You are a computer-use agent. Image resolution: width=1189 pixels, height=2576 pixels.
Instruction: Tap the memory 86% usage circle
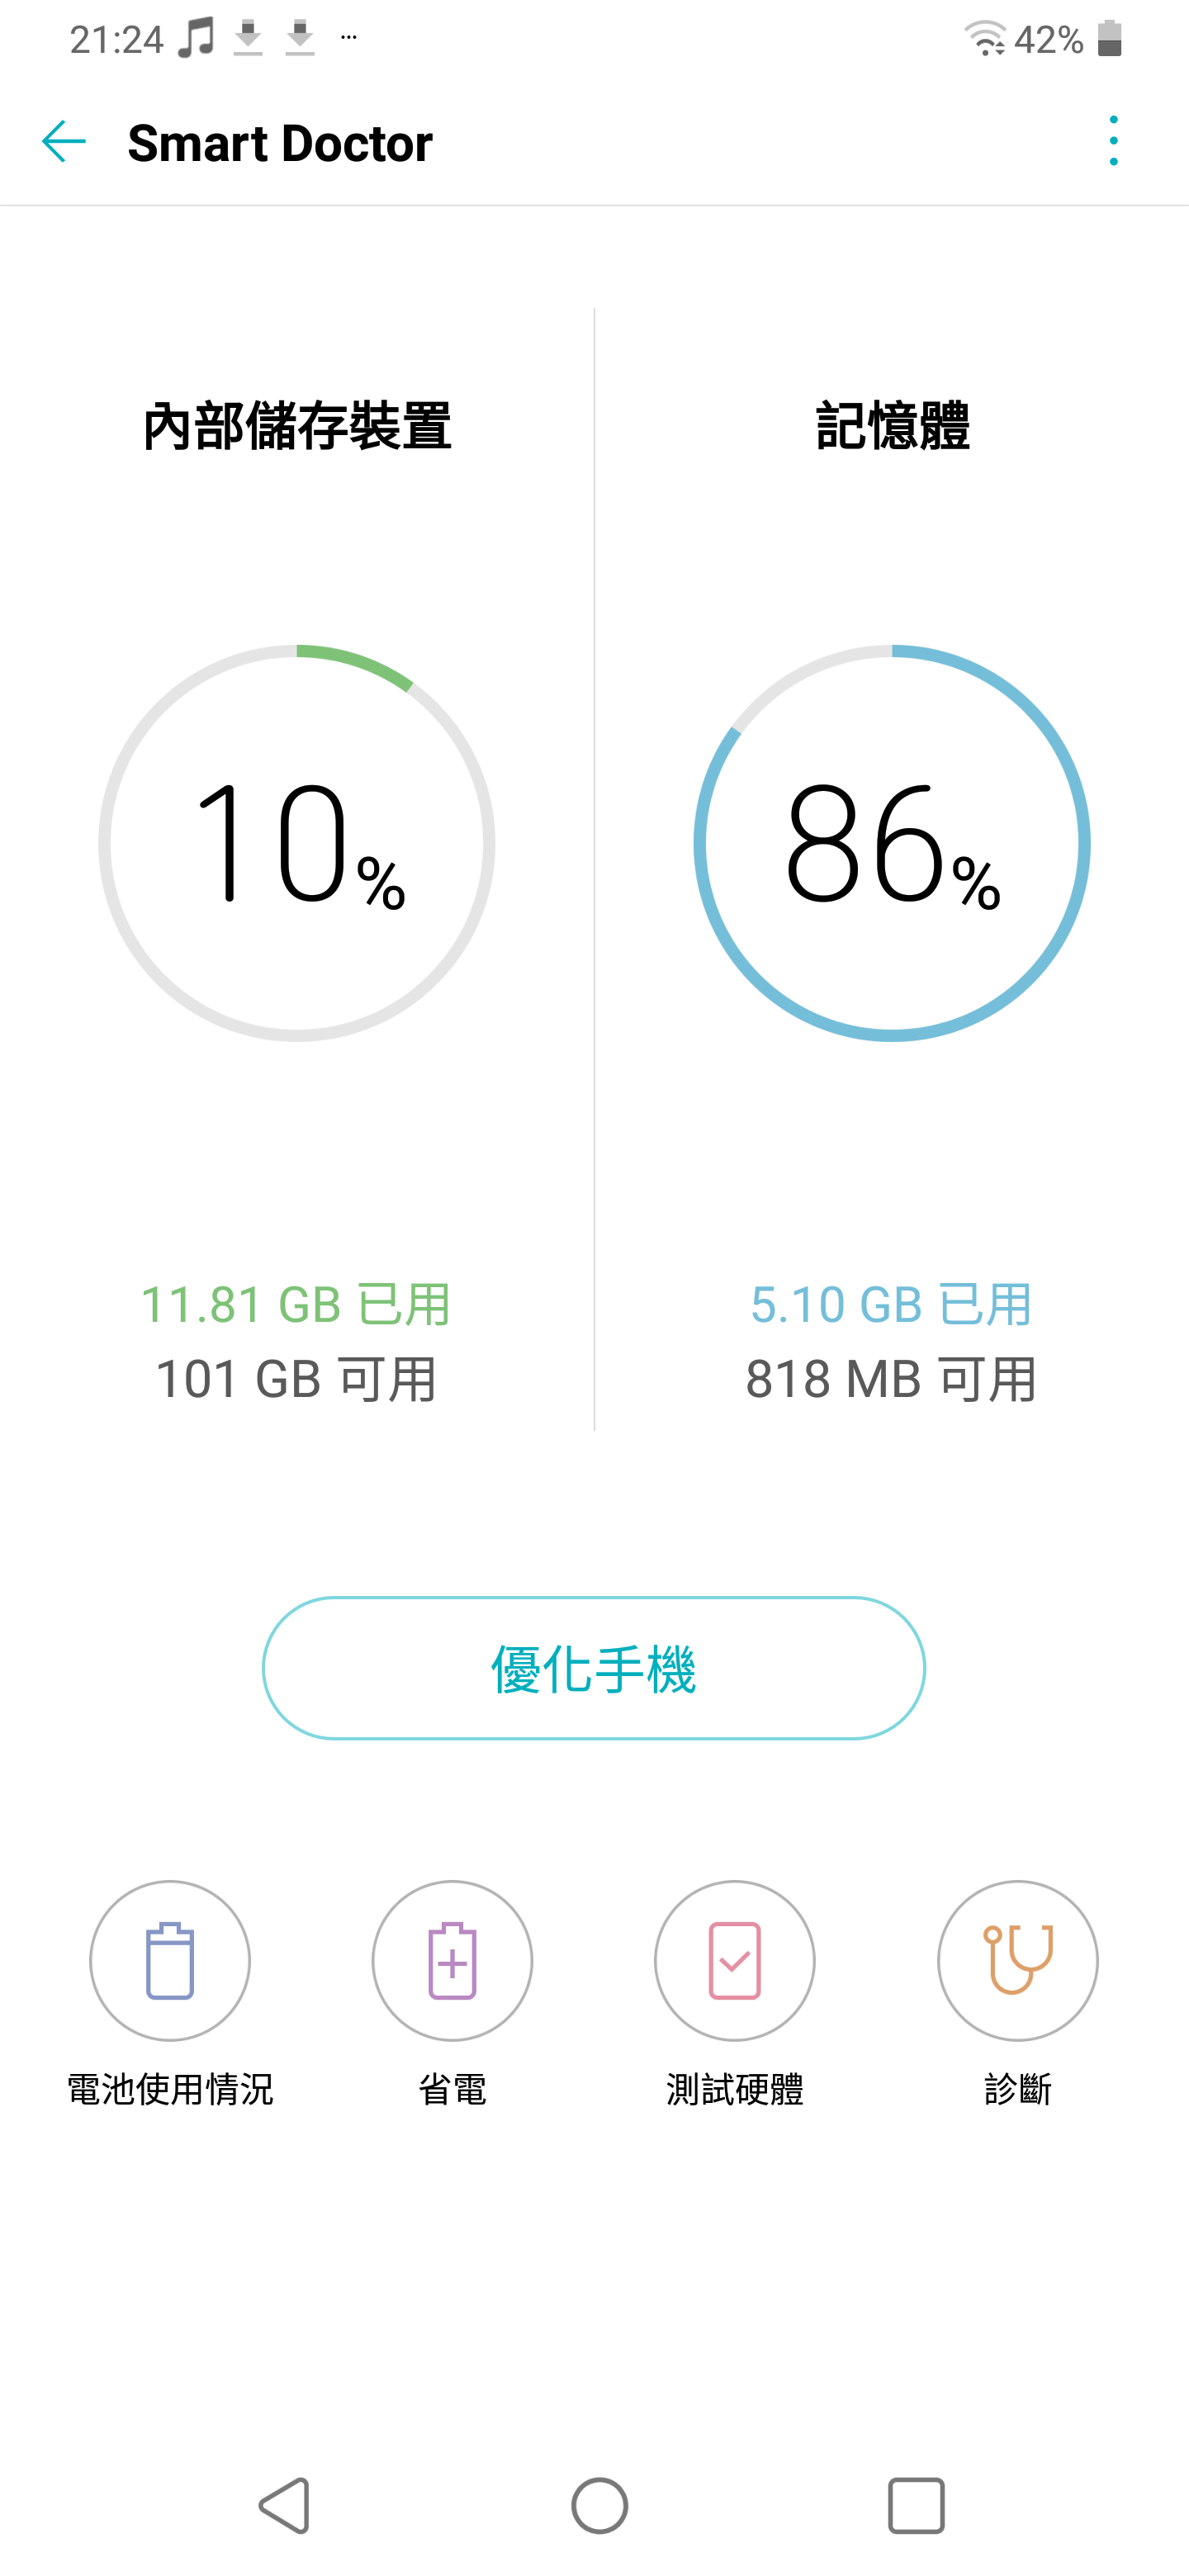pos(891,843)
